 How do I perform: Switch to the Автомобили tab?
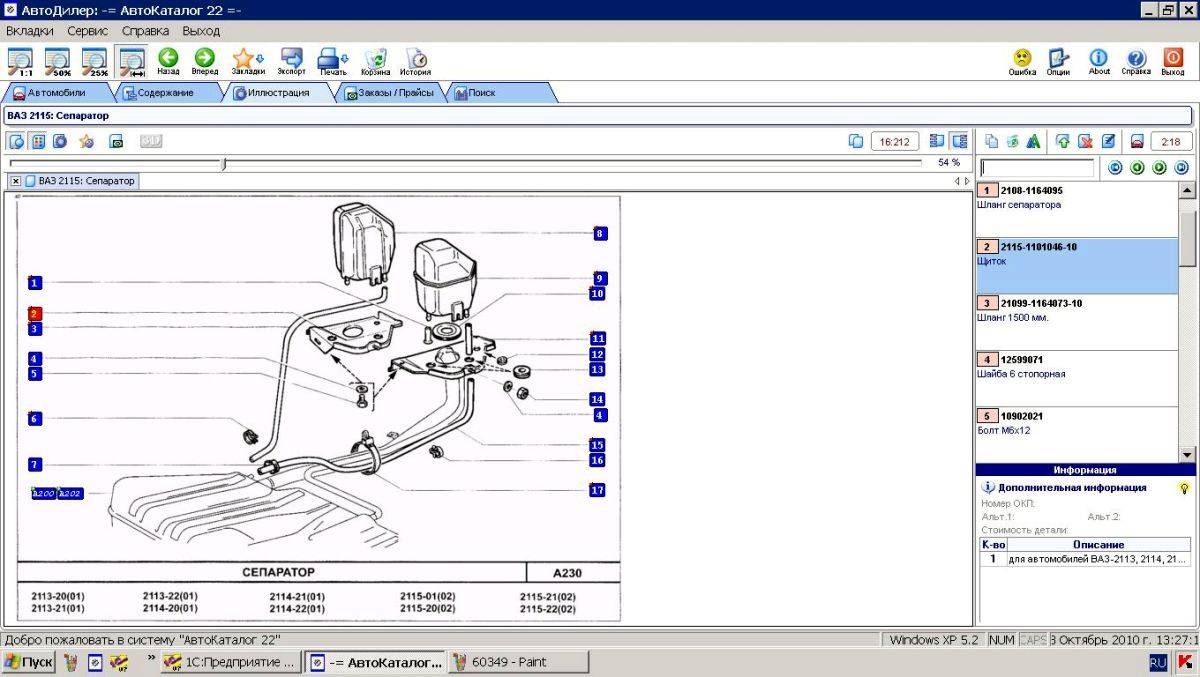click(57, 93)
